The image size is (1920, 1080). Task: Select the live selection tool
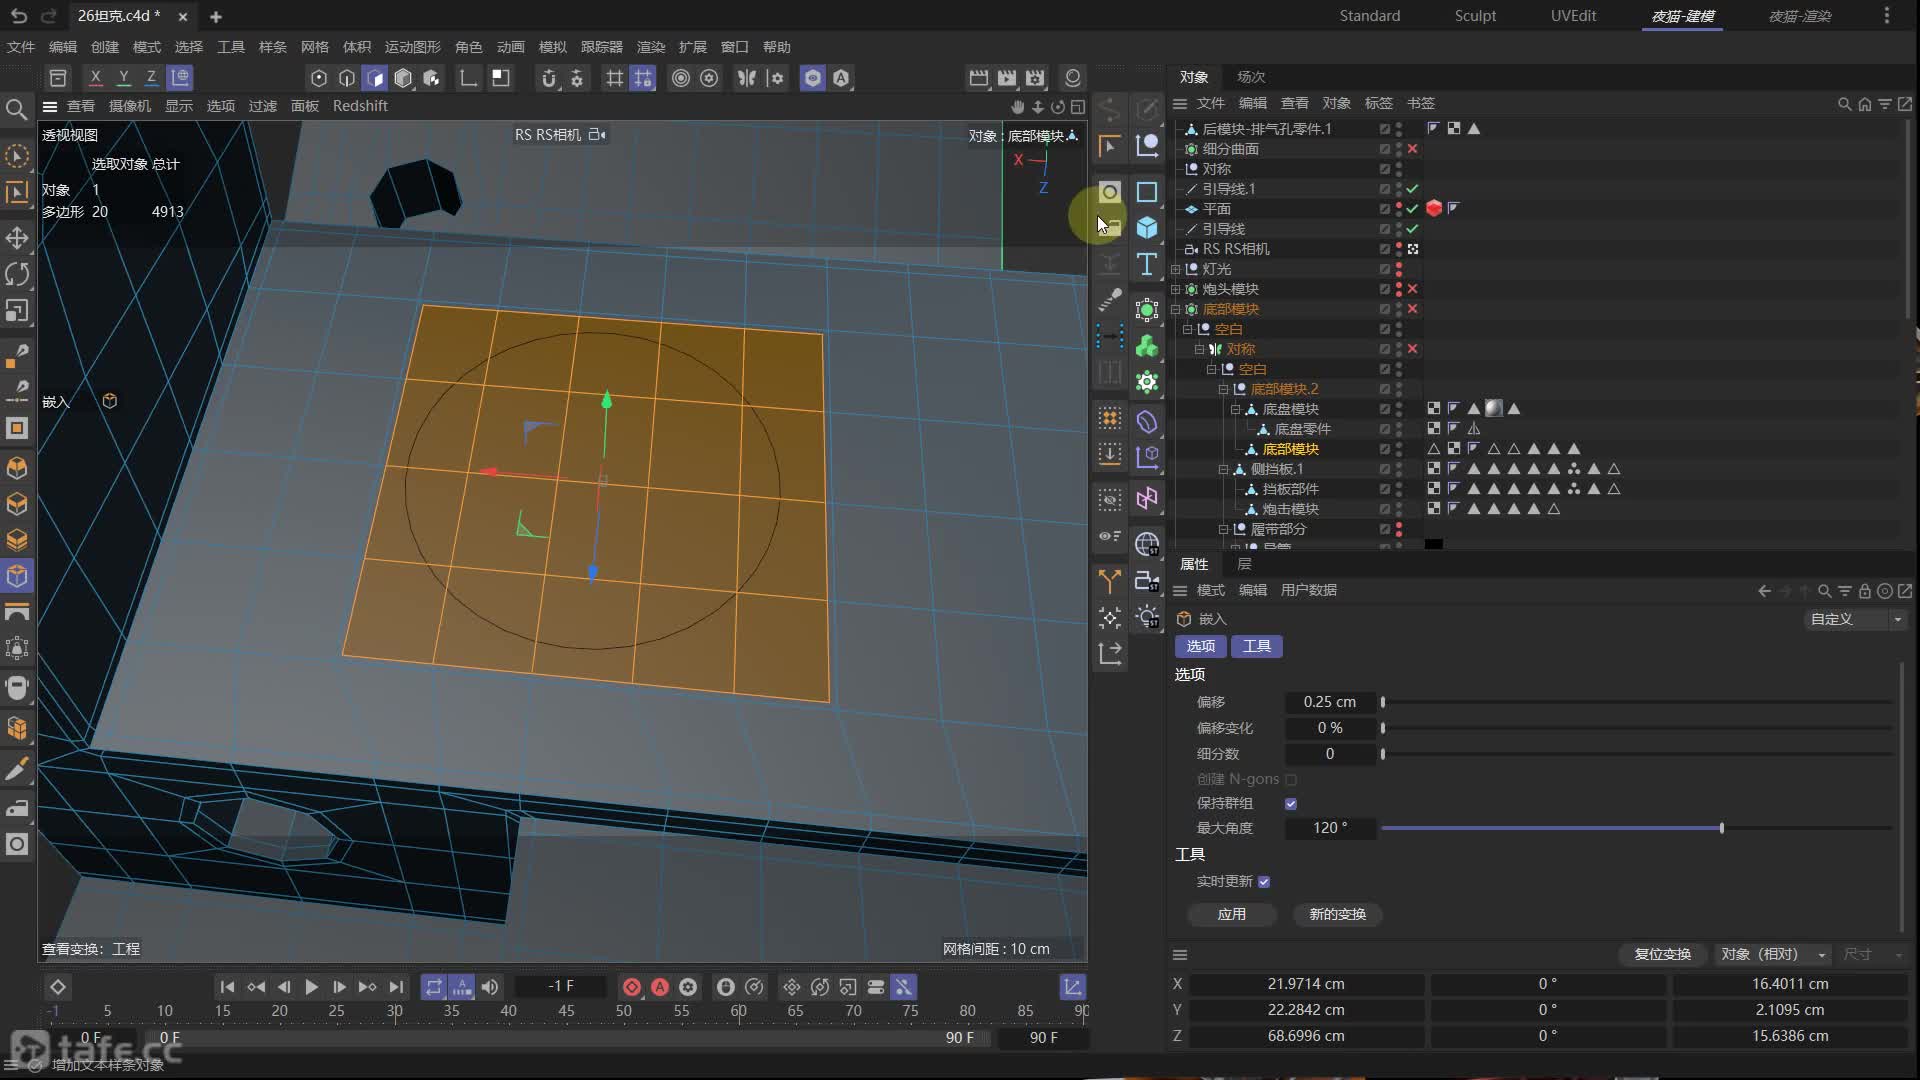17,156
